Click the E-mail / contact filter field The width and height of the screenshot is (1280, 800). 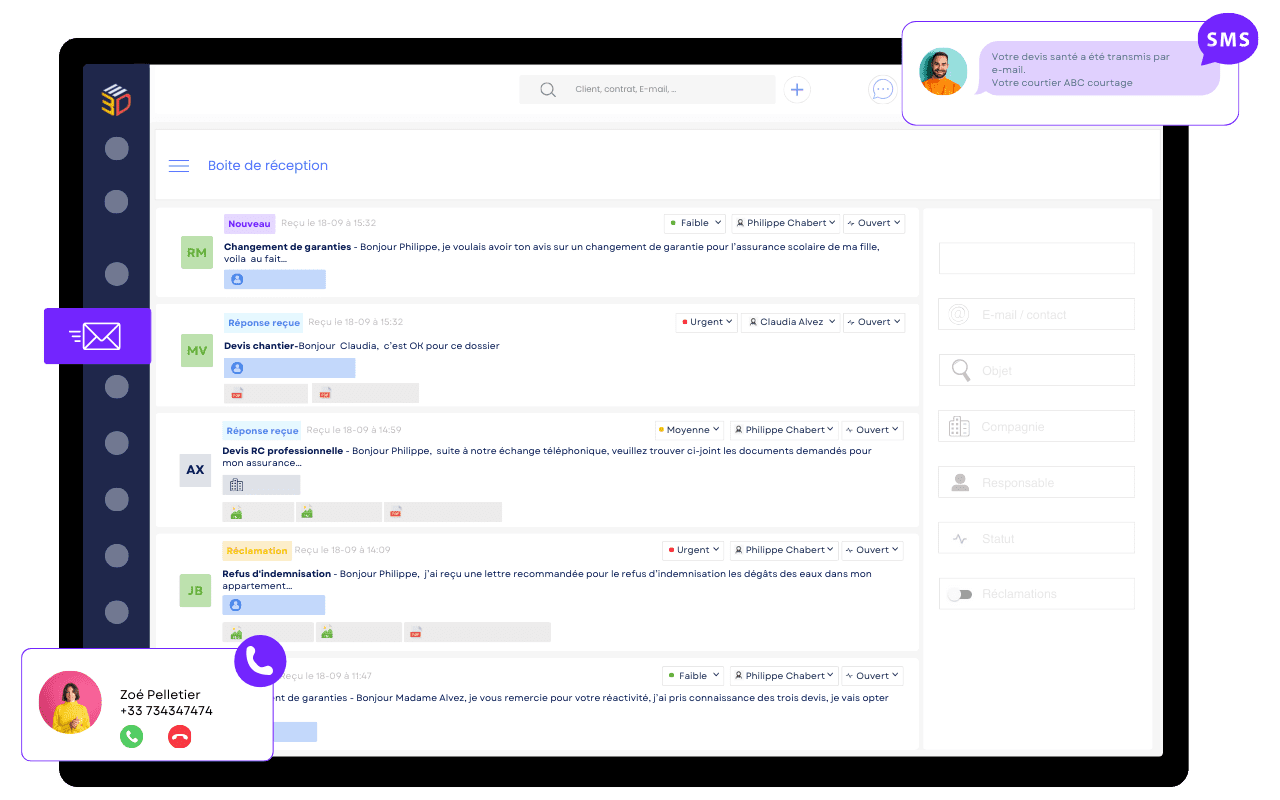pos(1037,314)
